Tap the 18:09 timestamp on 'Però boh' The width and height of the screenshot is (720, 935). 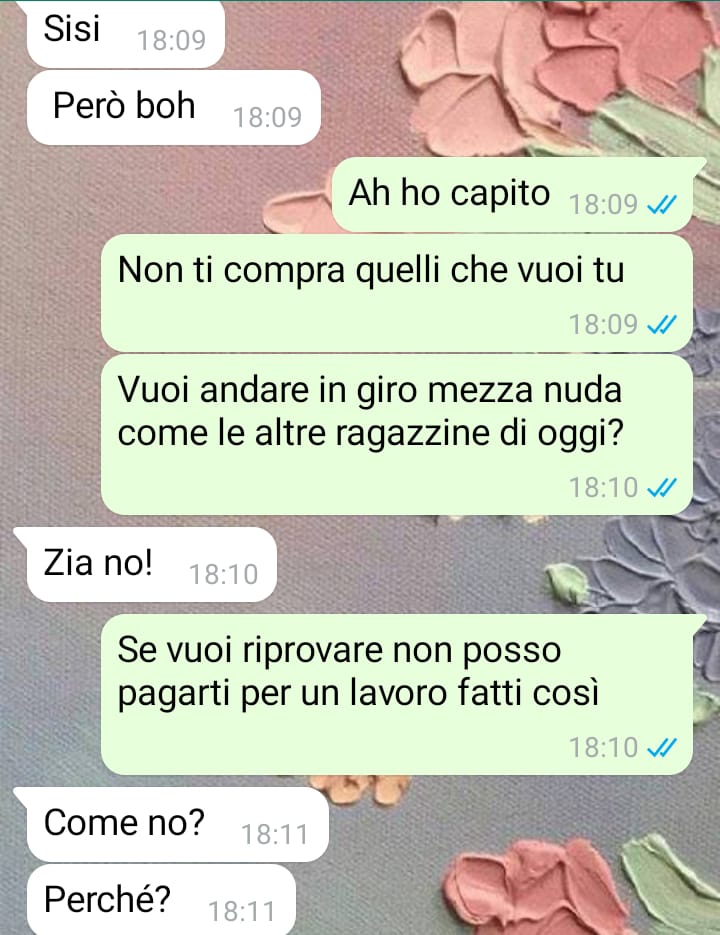[267, 117]
